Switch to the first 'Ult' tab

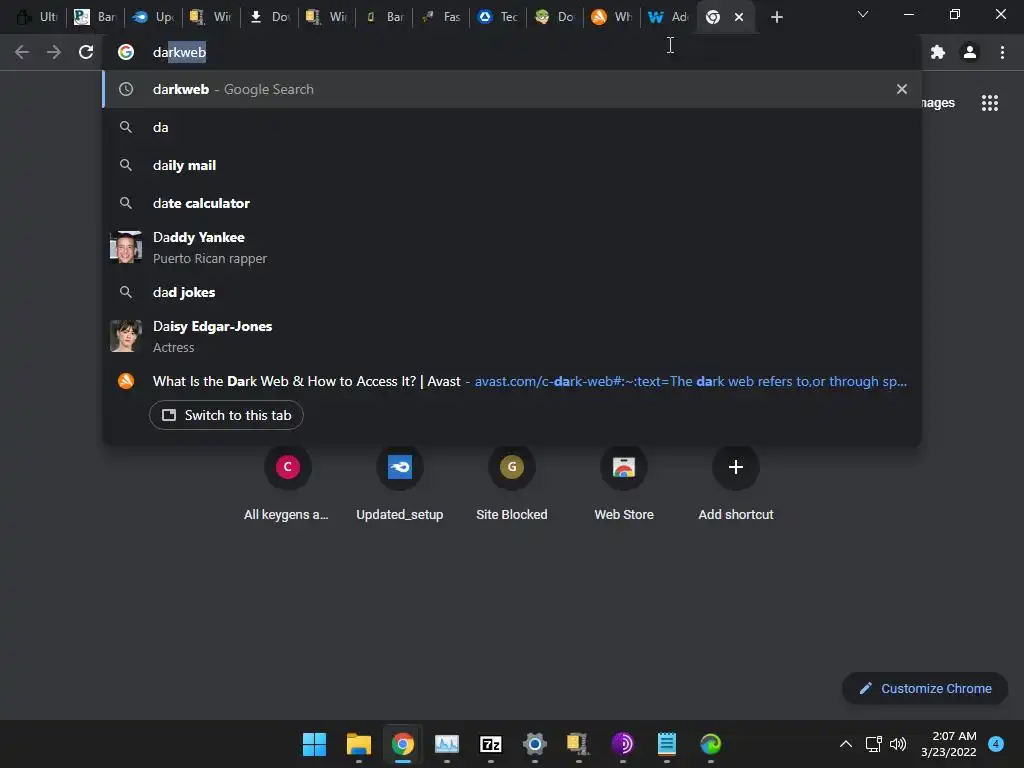pos(37,17)
